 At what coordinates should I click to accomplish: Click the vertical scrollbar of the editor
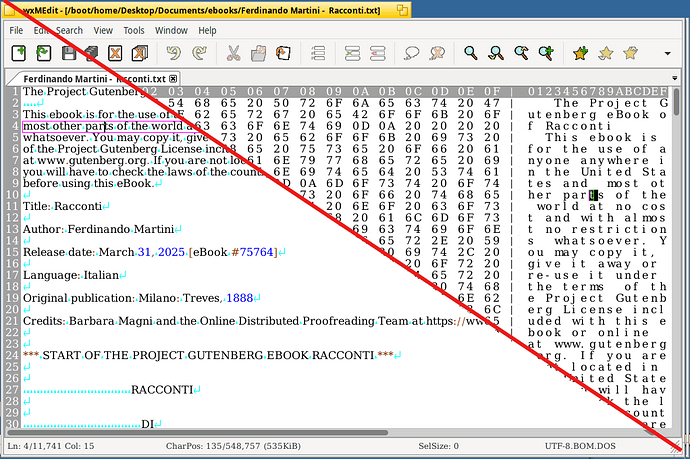click(x=677, y=250)
